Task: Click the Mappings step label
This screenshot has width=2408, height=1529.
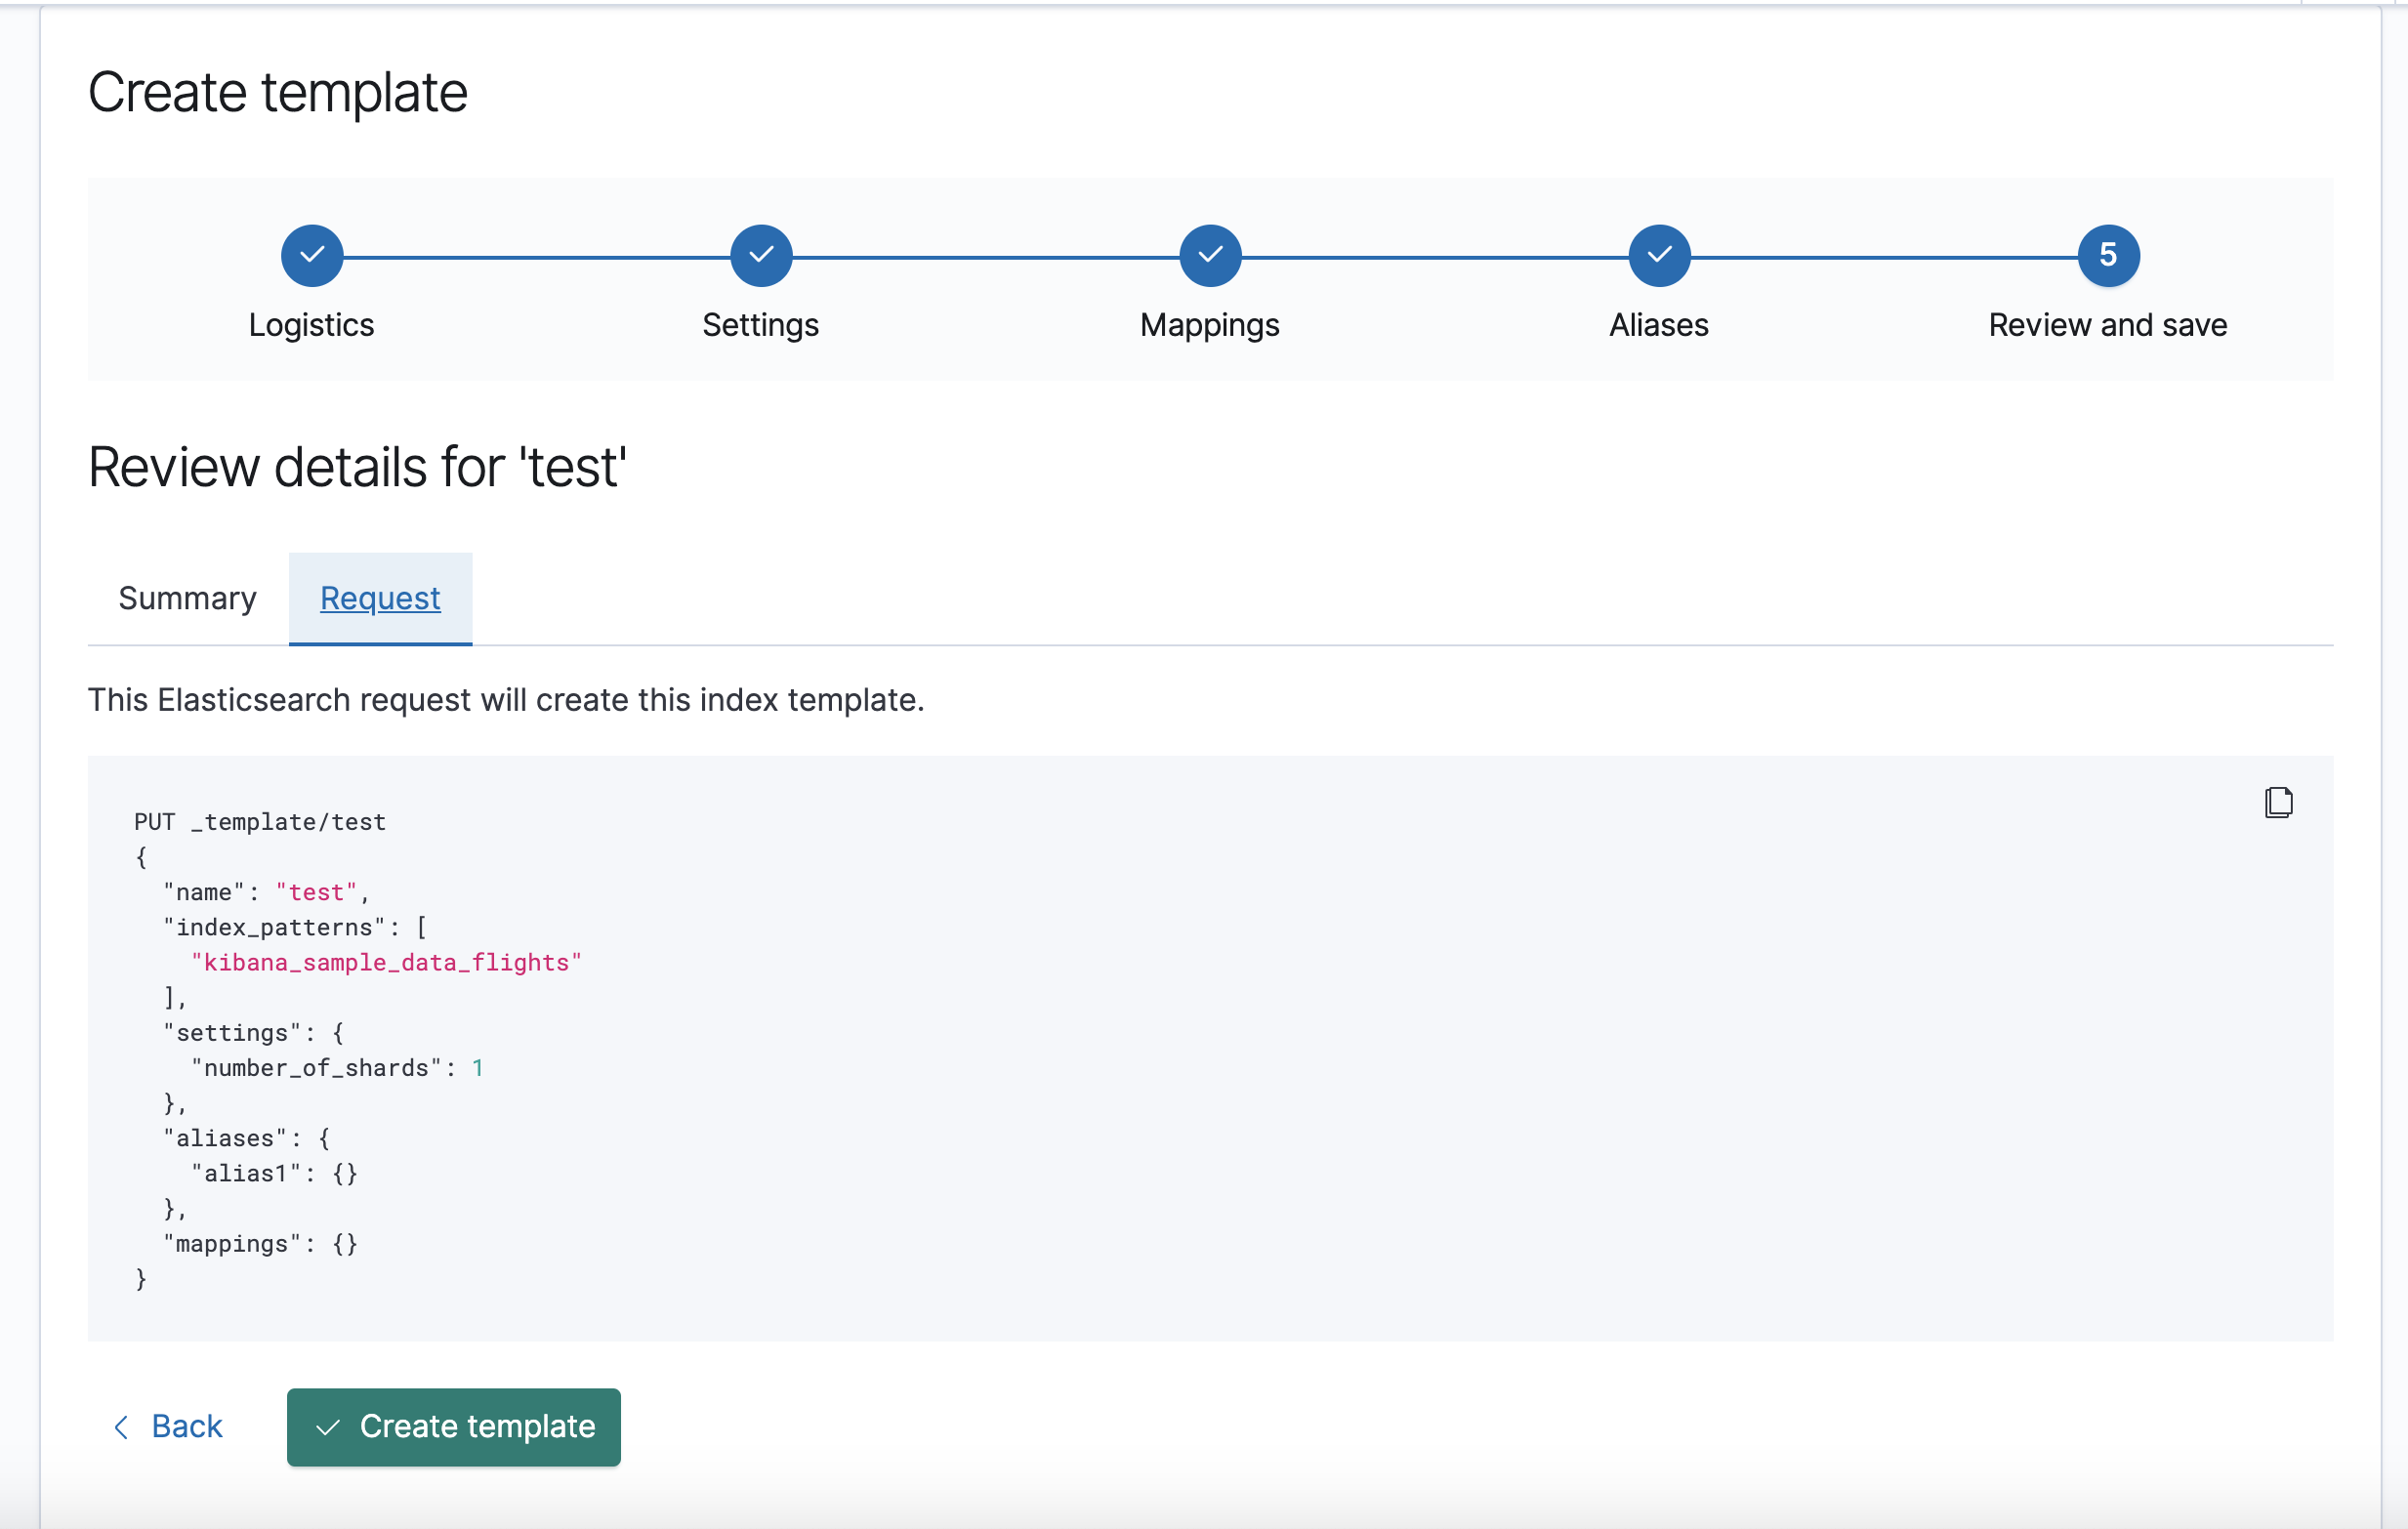Action: pyautogui.click(x=1209, y=325)
